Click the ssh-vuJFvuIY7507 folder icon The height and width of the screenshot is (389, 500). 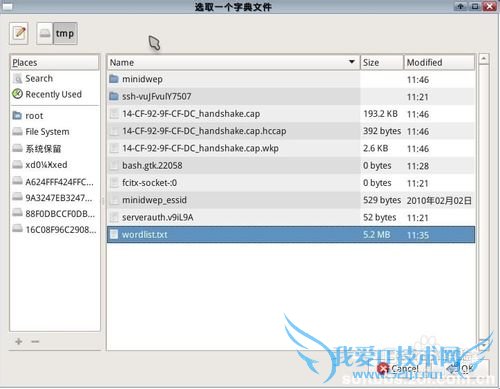coord(114,96)
